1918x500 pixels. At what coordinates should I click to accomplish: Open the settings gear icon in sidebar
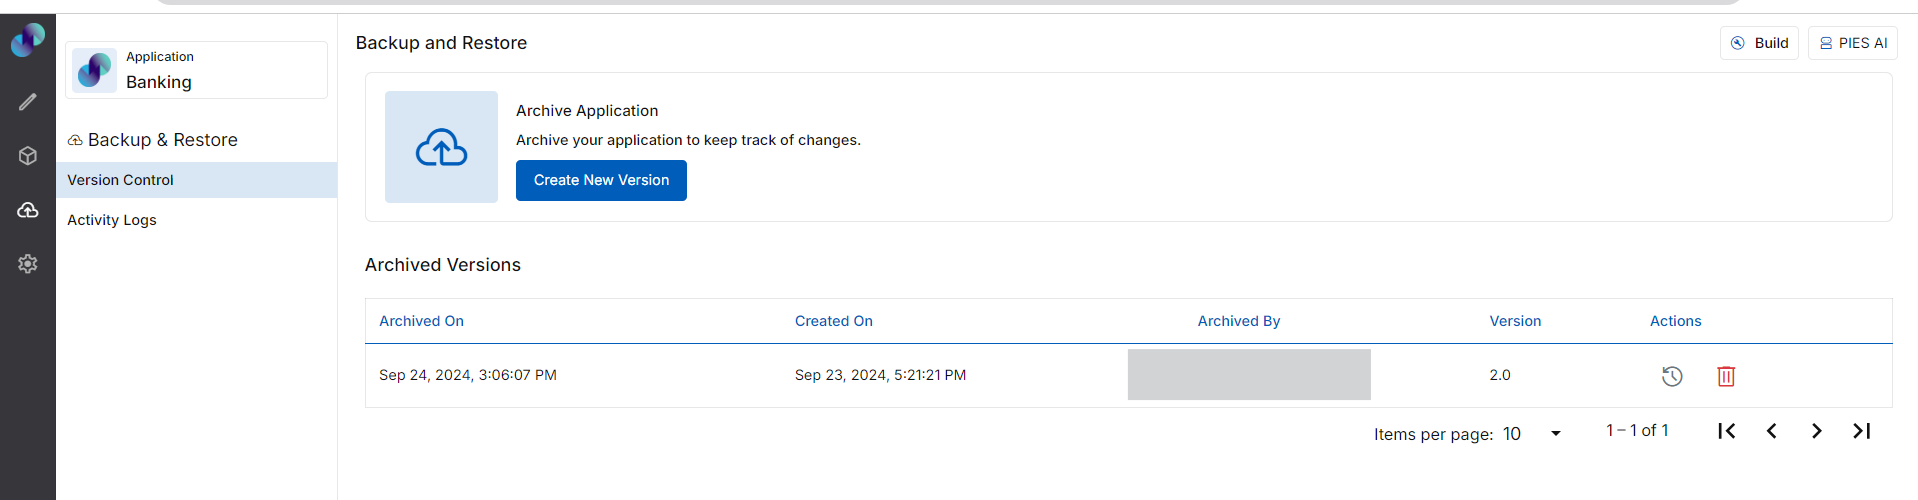(x=28, y=264)
